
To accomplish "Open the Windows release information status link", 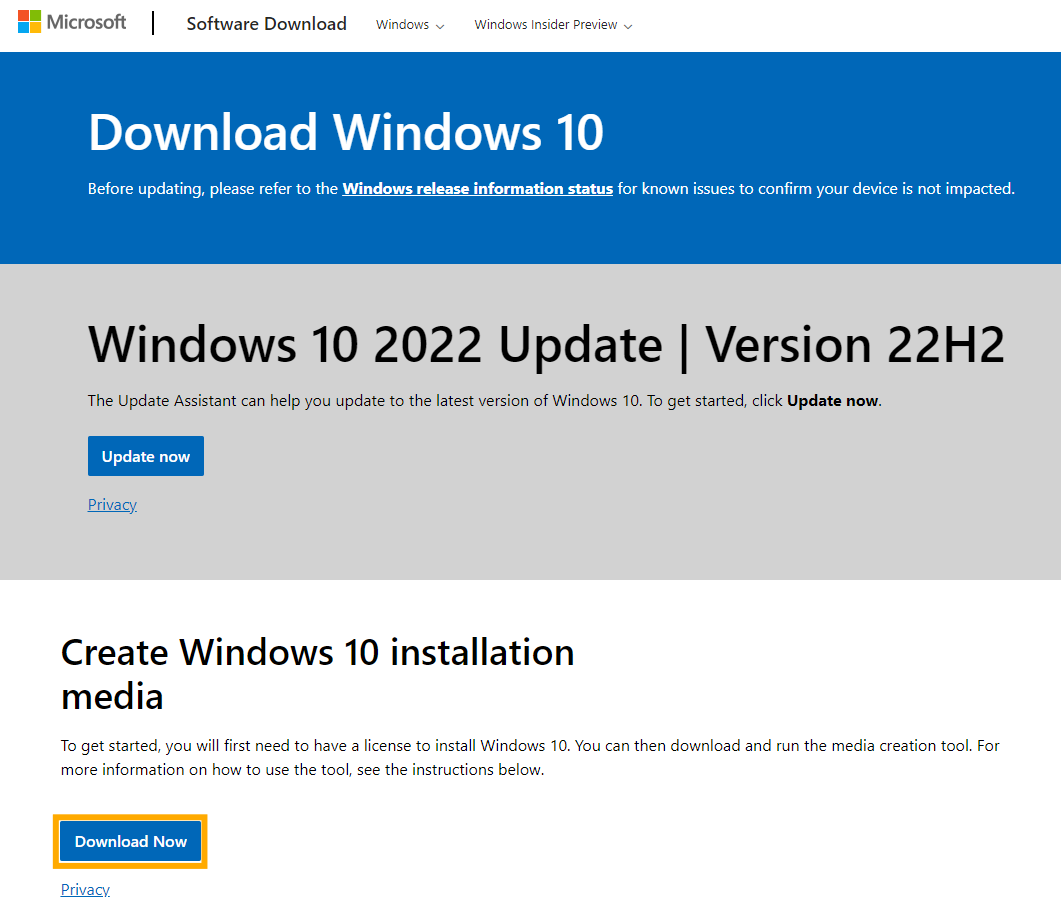I will pyautogui.click(x=478, y=189).
